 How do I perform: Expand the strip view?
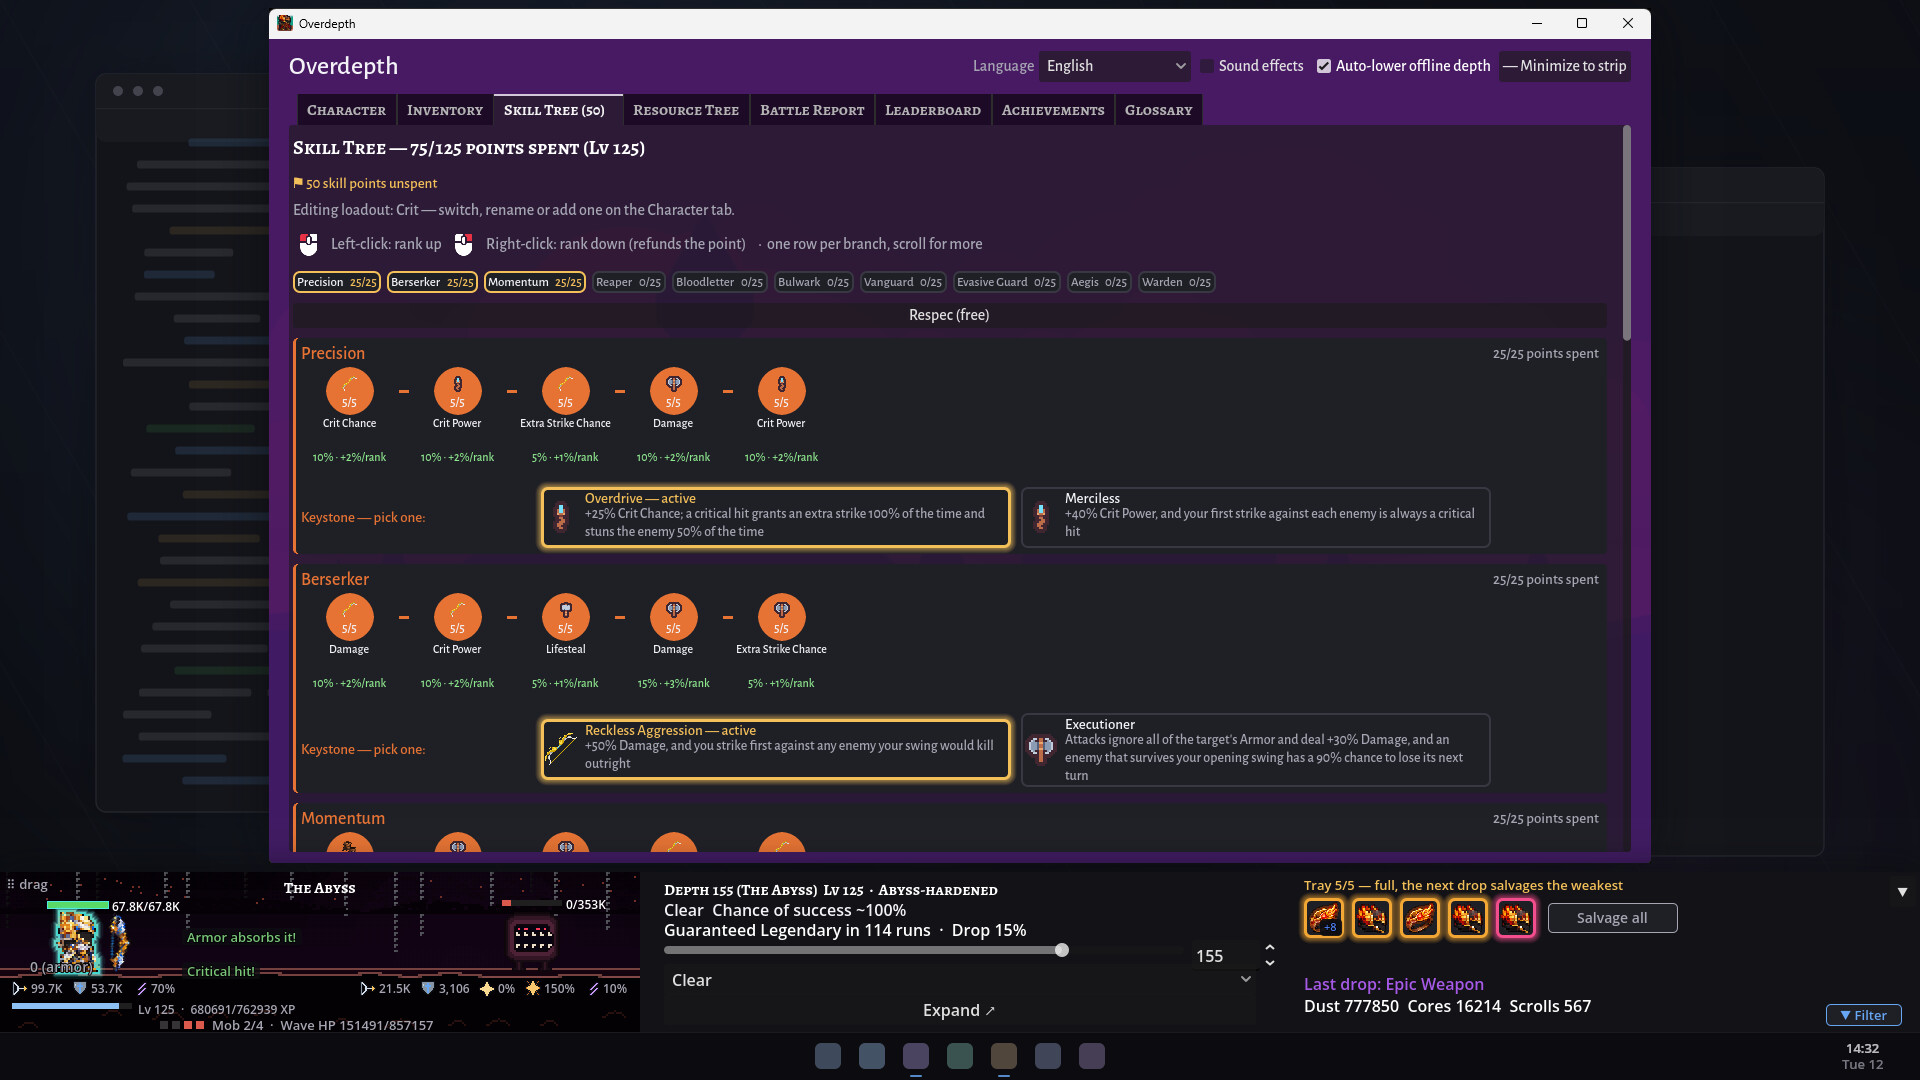(959, 1010)
